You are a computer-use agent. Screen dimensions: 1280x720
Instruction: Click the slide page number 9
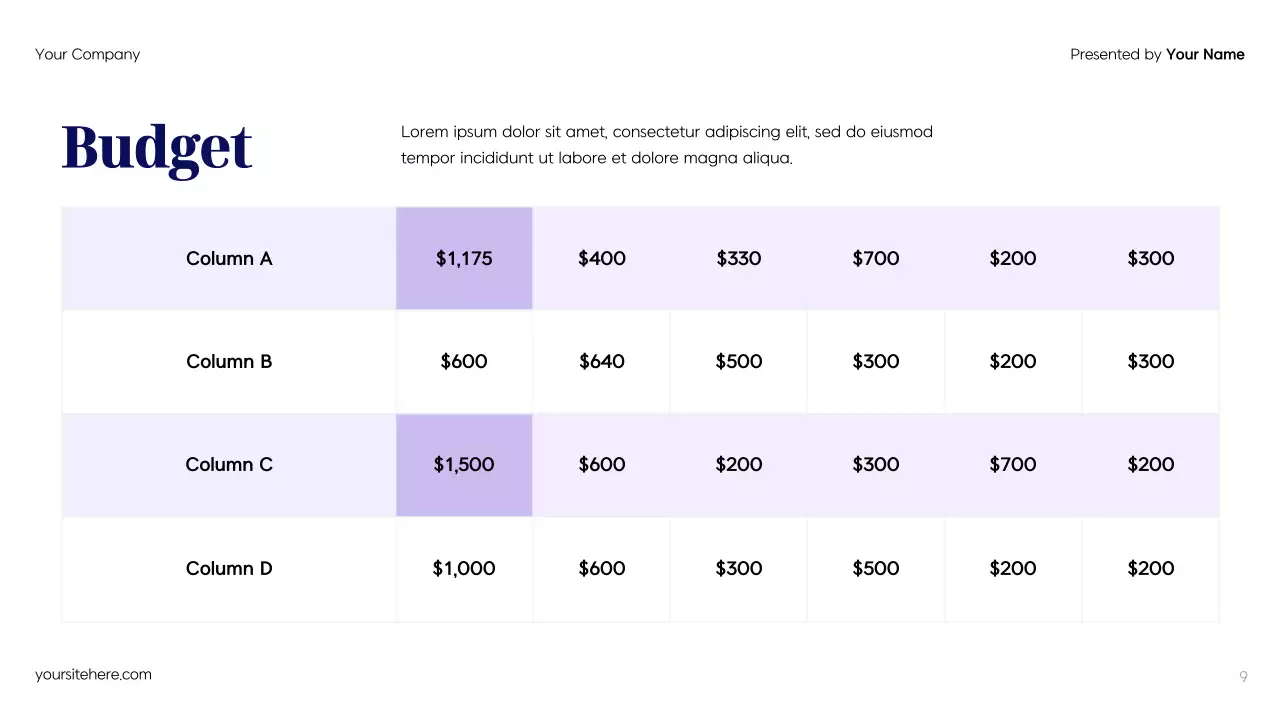pos(1243,677)
